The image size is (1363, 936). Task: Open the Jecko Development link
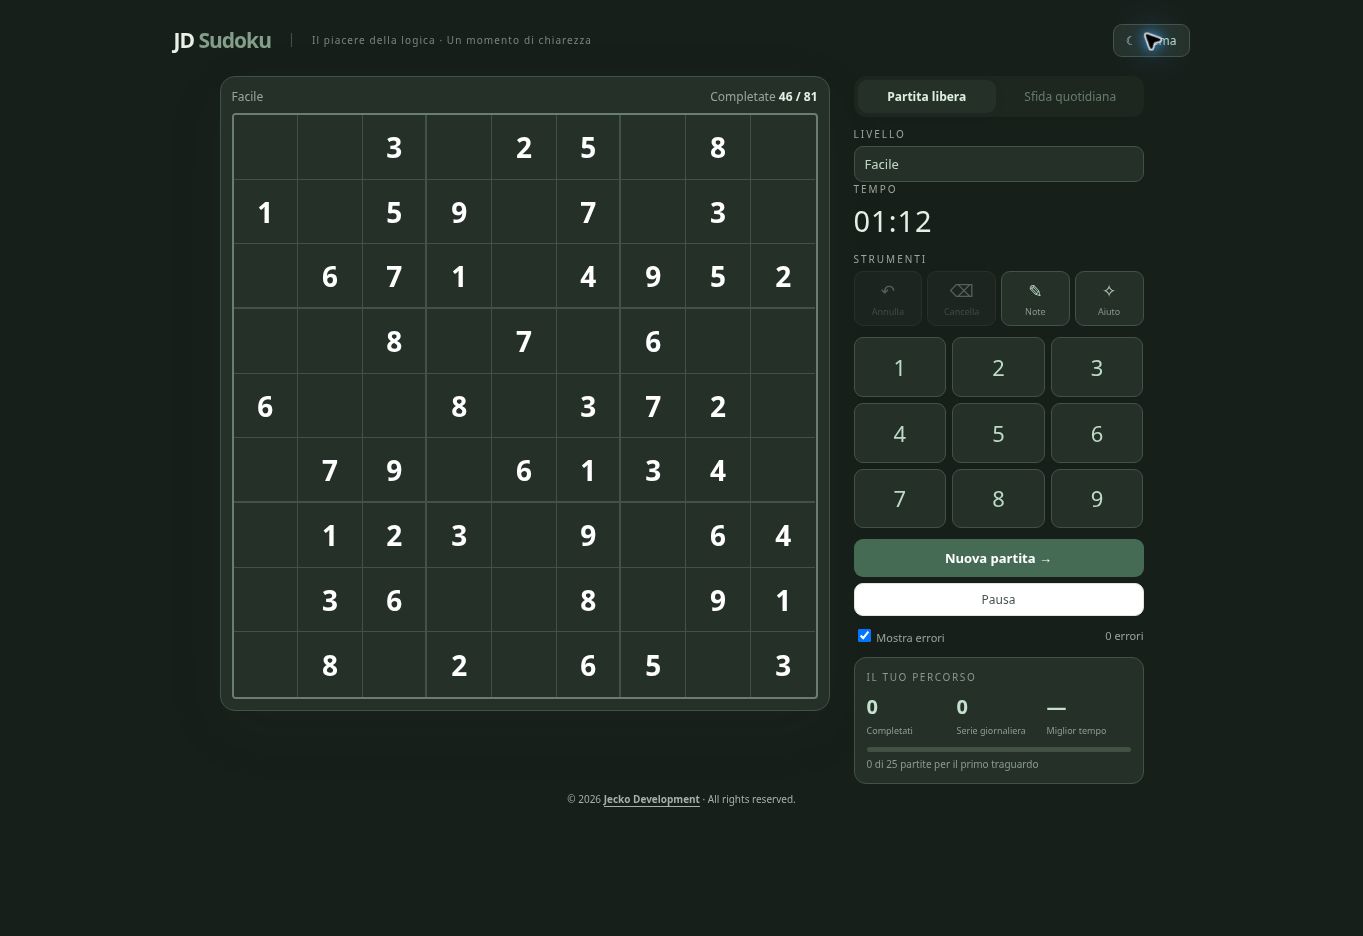tap(651, 799)
